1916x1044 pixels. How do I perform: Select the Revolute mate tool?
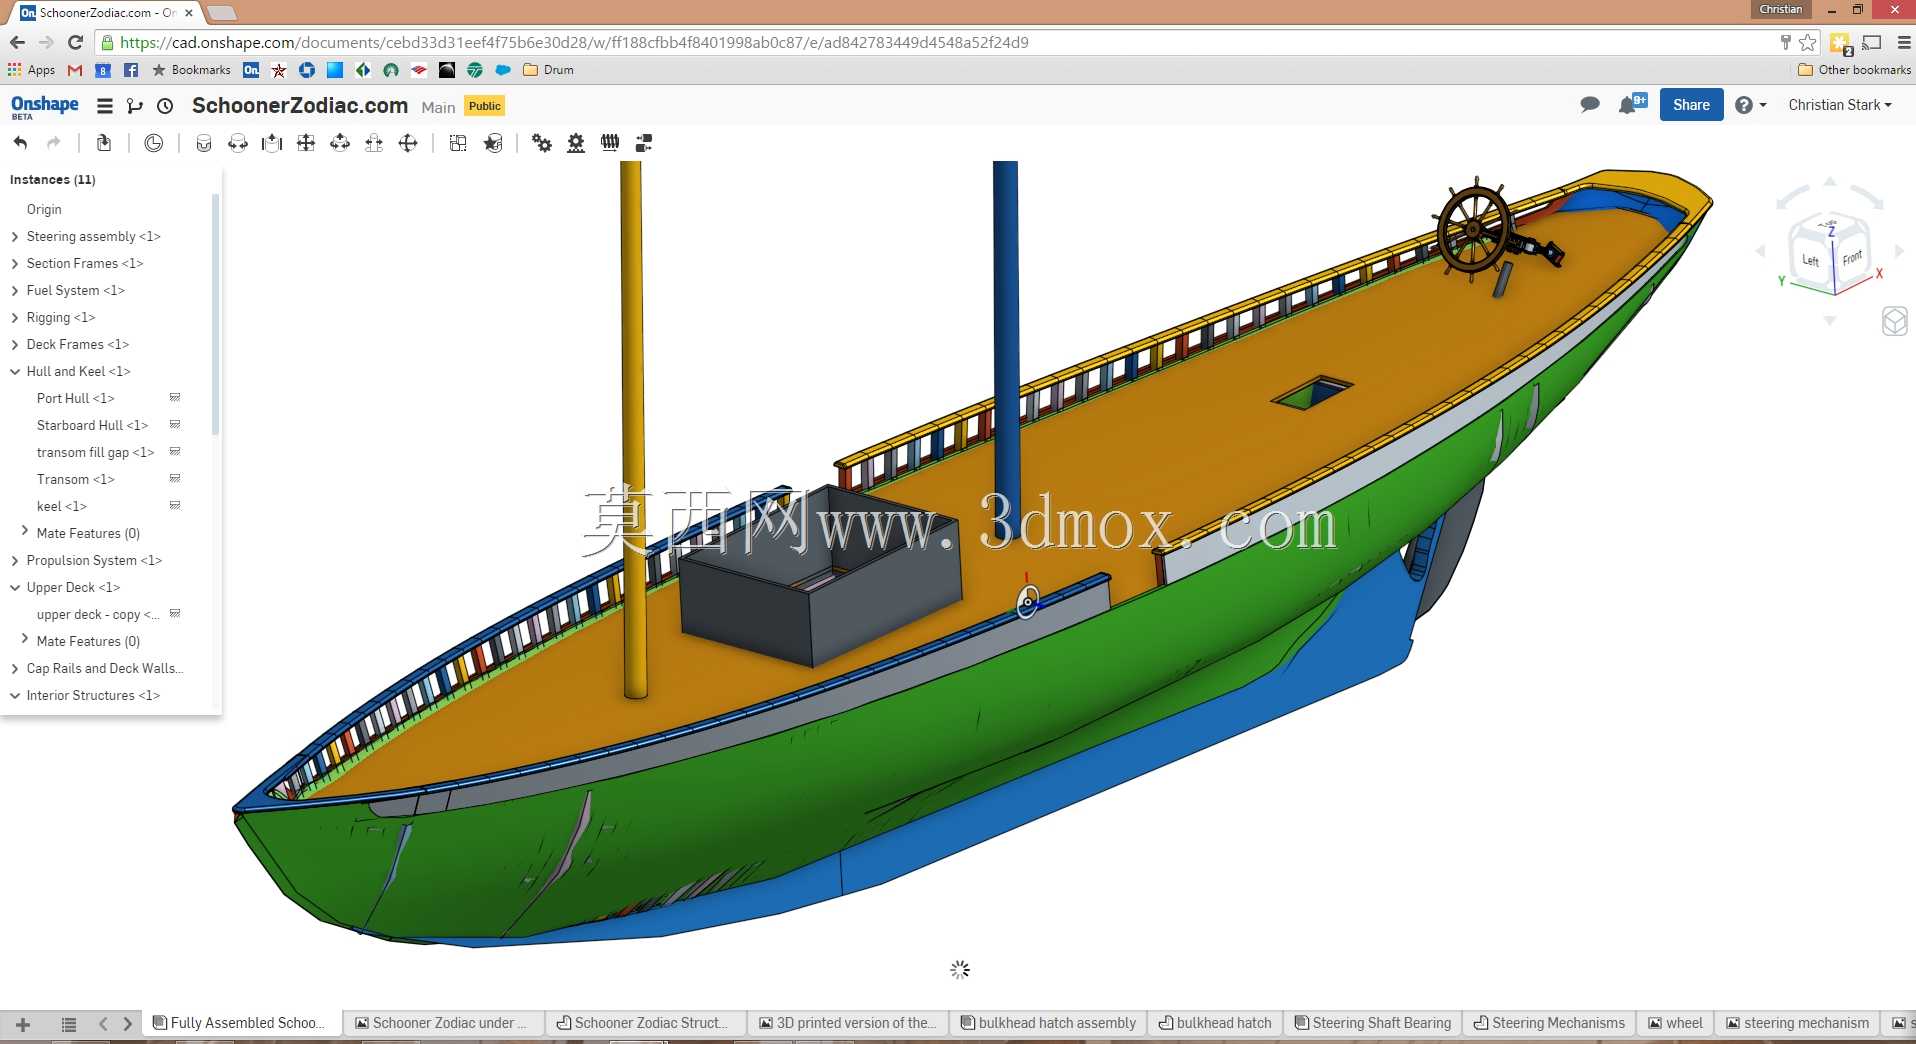coord(238,143)
